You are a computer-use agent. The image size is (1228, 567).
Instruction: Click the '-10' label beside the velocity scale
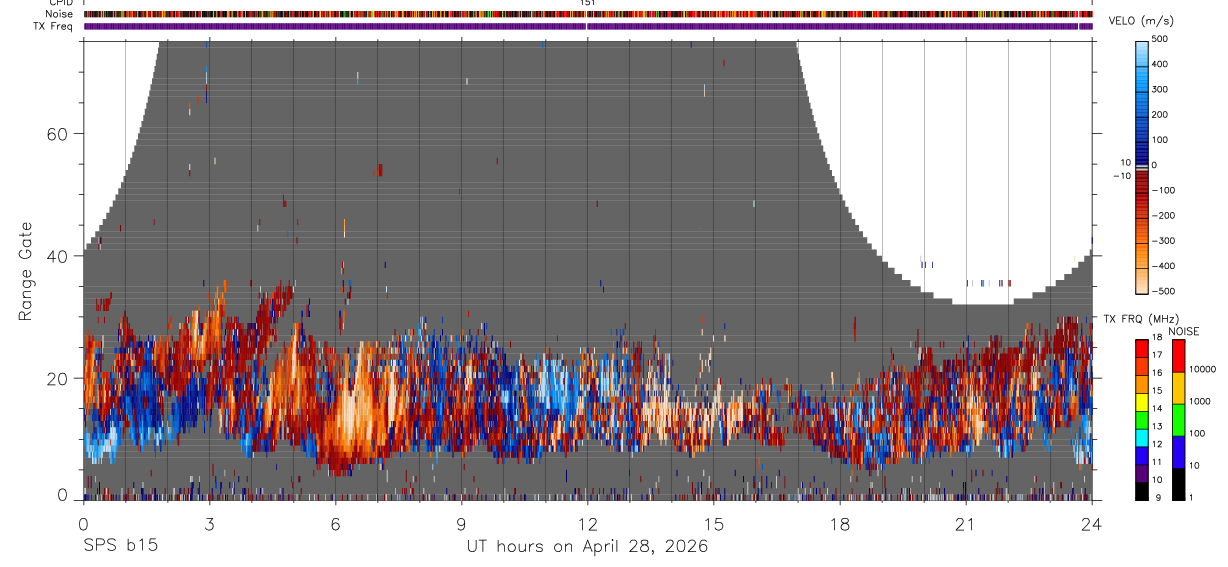click(x=1120, y=175)
